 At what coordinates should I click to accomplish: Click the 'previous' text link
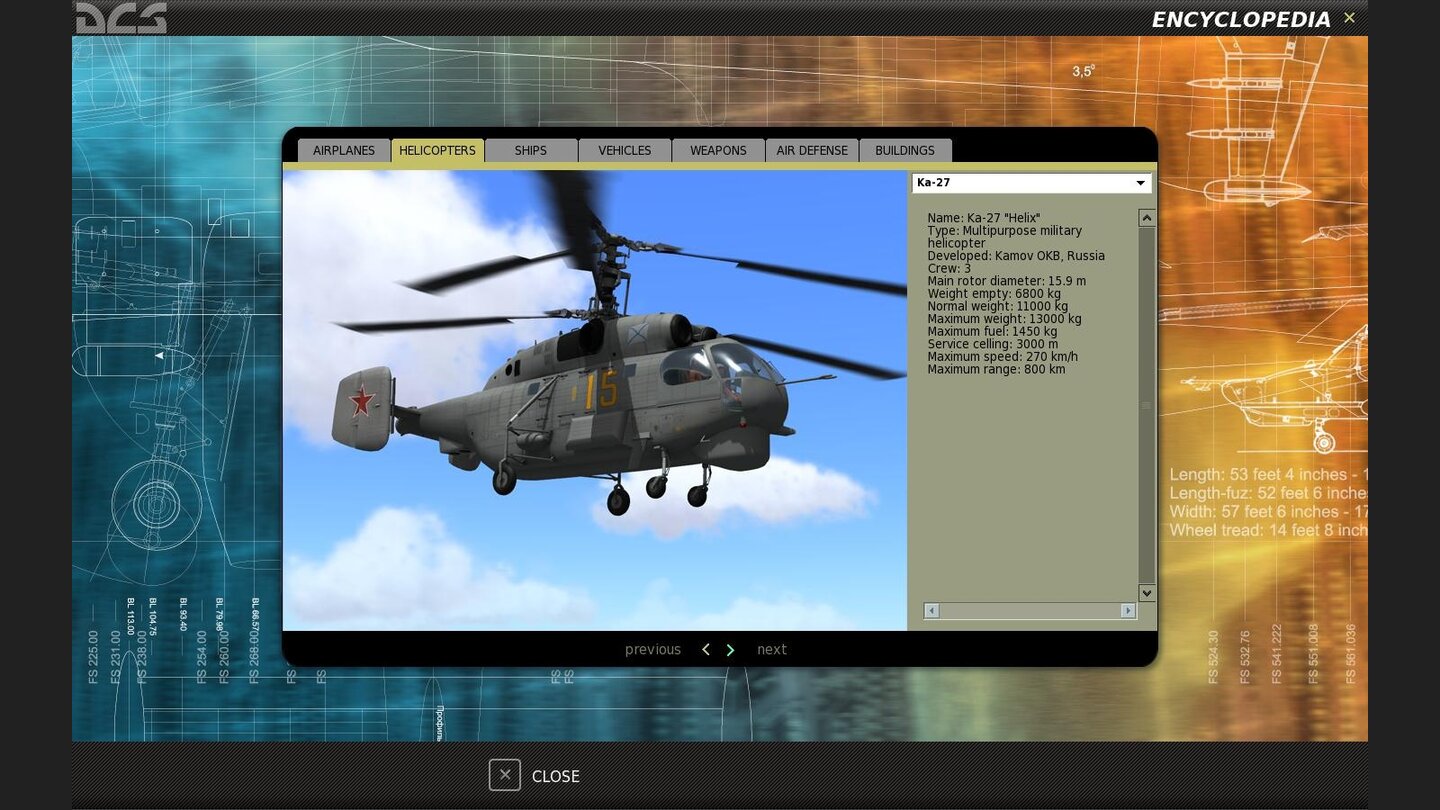tap(653, 650)
